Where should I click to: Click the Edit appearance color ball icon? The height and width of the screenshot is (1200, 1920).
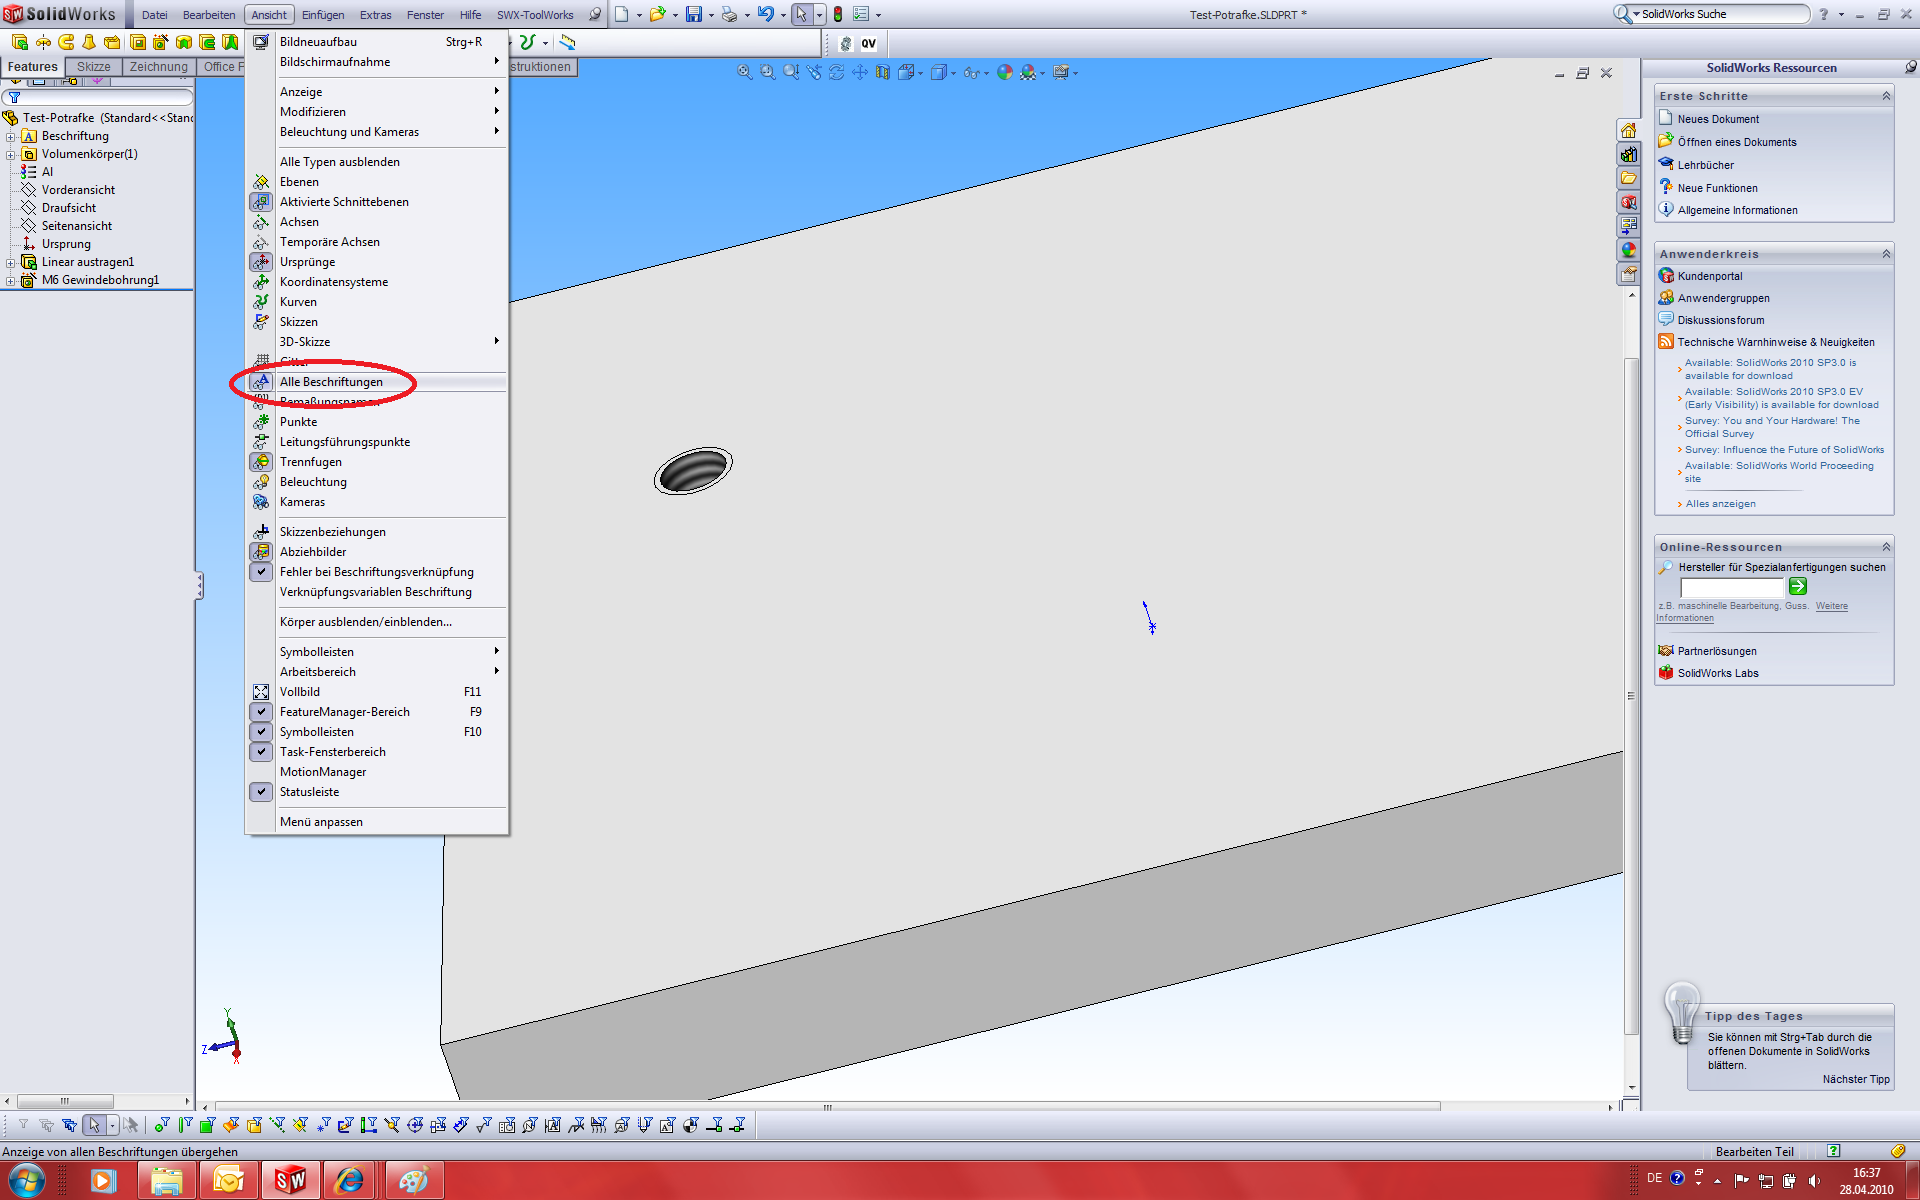pos(1005,72)
